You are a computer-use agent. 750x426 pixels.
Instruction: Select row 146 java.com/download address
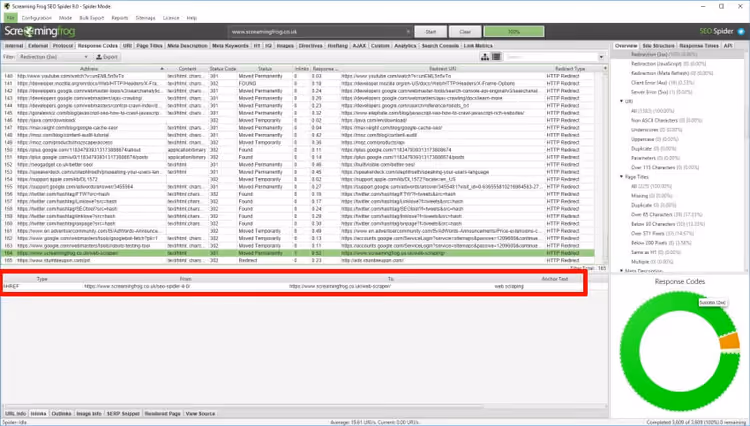(46, 120)
